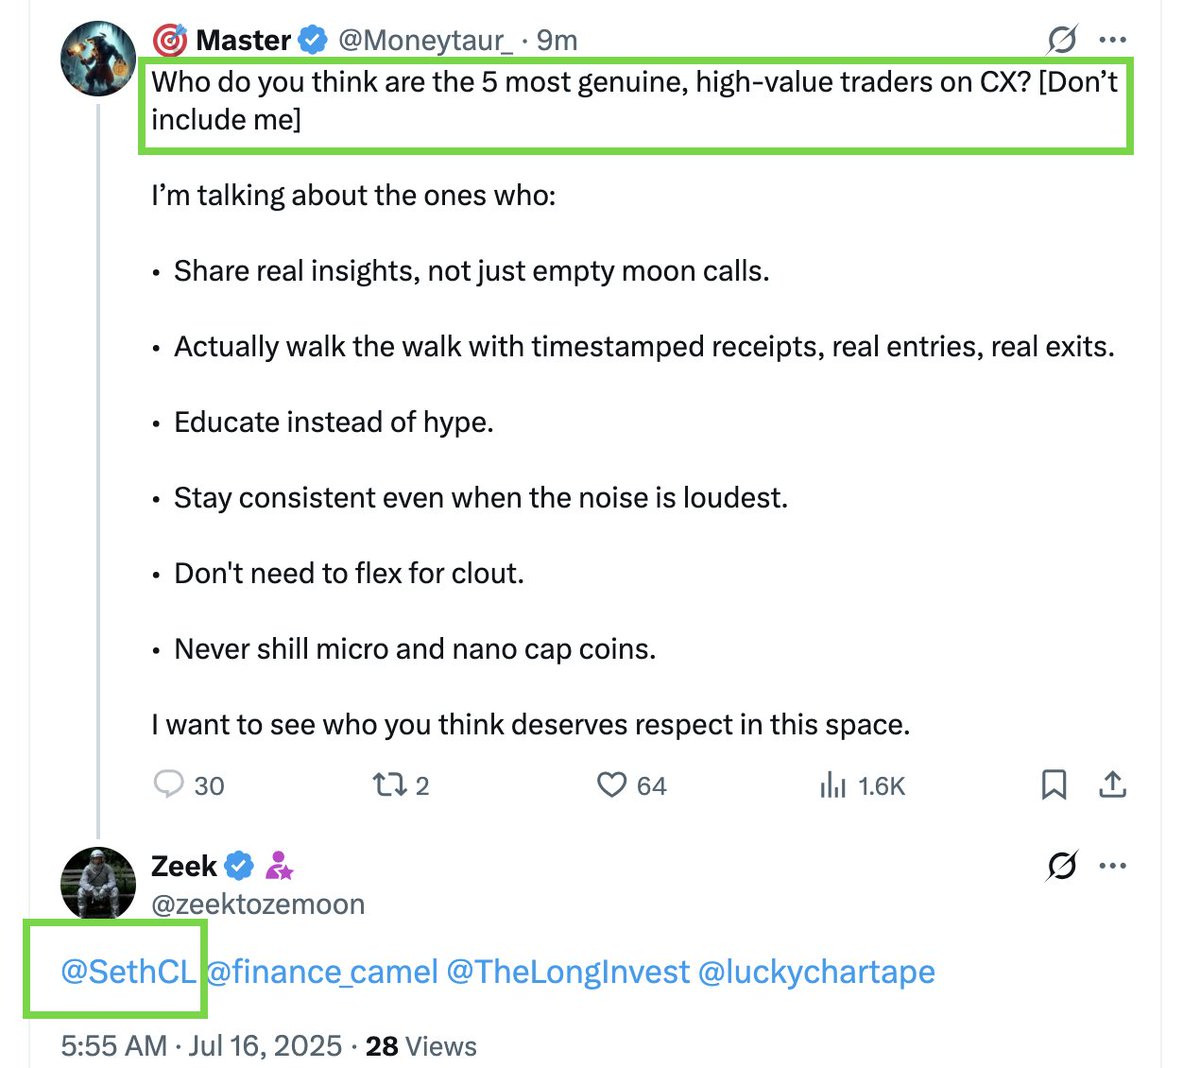Click the @Moneytaur_ handle

[x=425, y=40]
